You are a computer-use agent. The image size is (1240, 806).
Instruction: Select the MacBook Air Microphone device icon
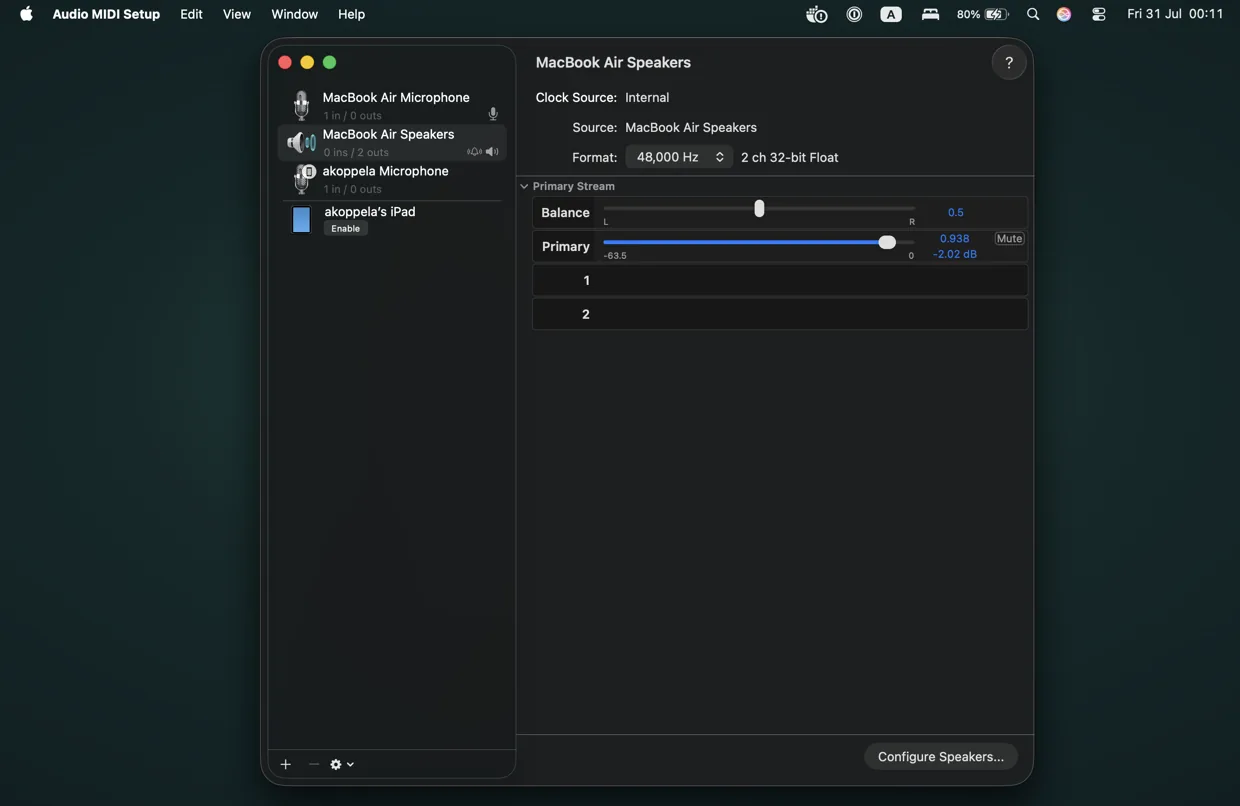[301, 105]
